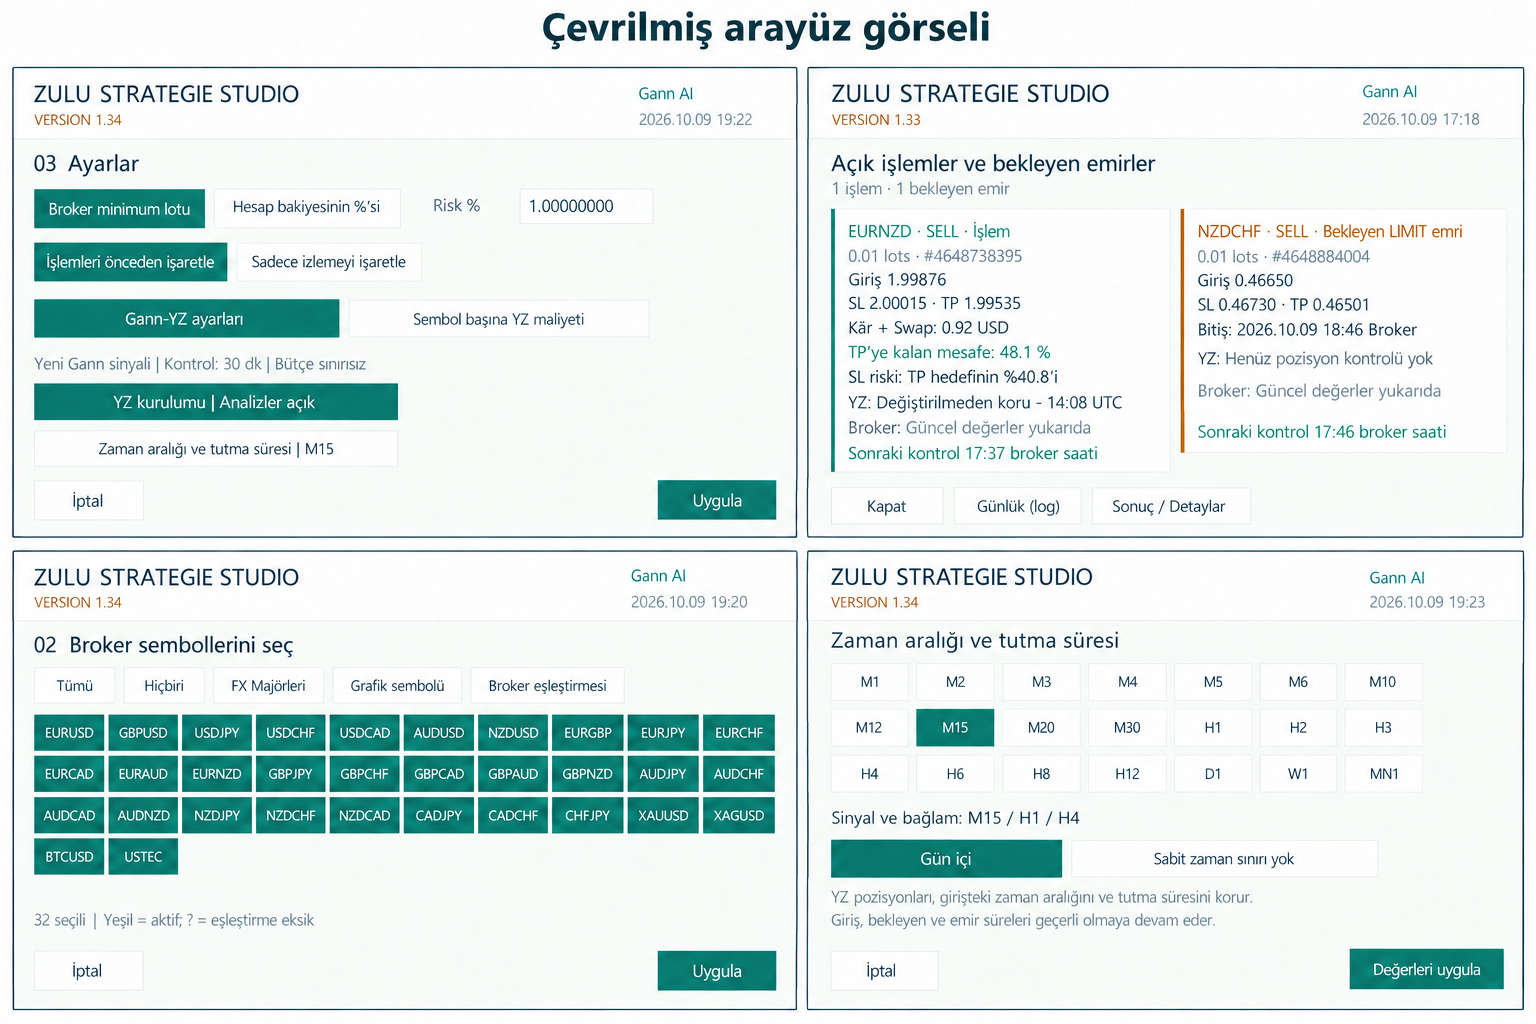Toggle the EURUSD symbol
Image resolution: width=1536 pixels, height=1024 pixels.
(x=69, y=733)
